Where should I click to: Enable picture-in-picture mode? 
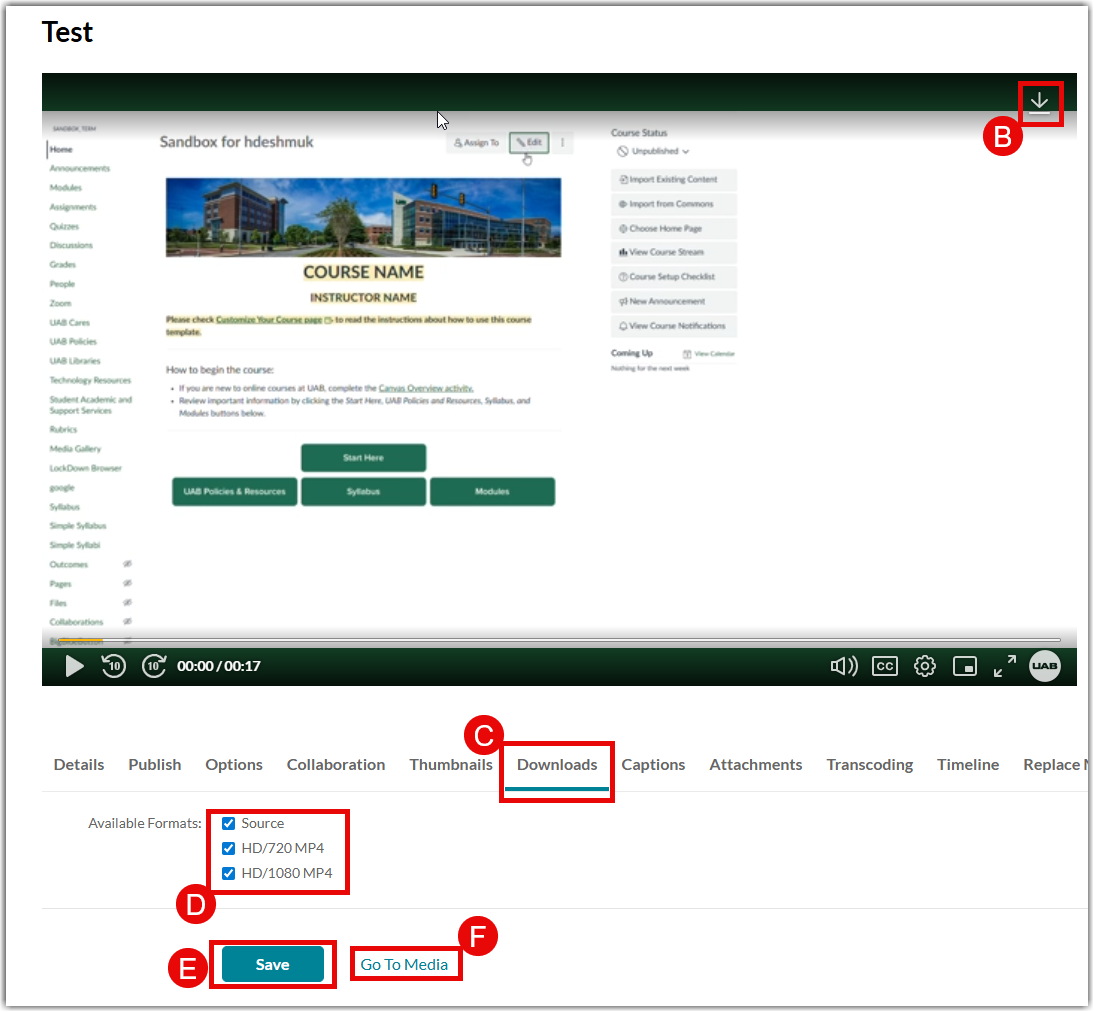point(964,666)
